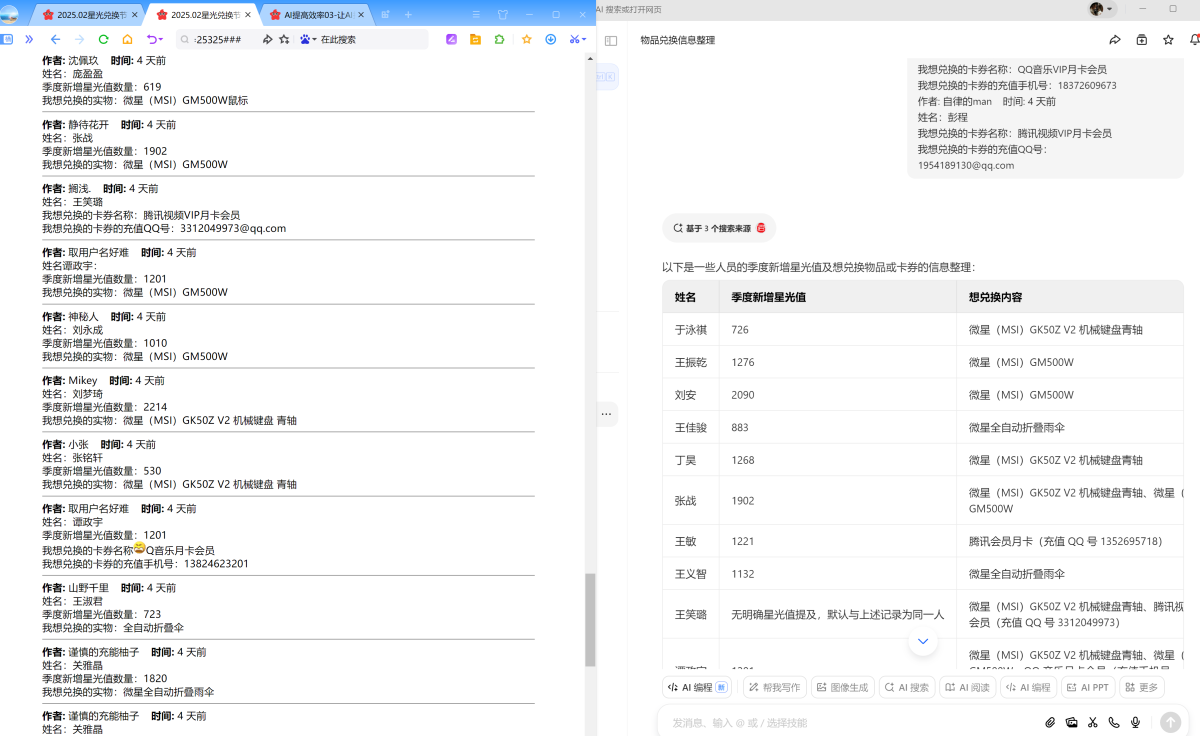Close the first 2025.02星光兑换 tab
This screenshot has height=736, width=1200.
pyautogui.click(x=135, y=15)
